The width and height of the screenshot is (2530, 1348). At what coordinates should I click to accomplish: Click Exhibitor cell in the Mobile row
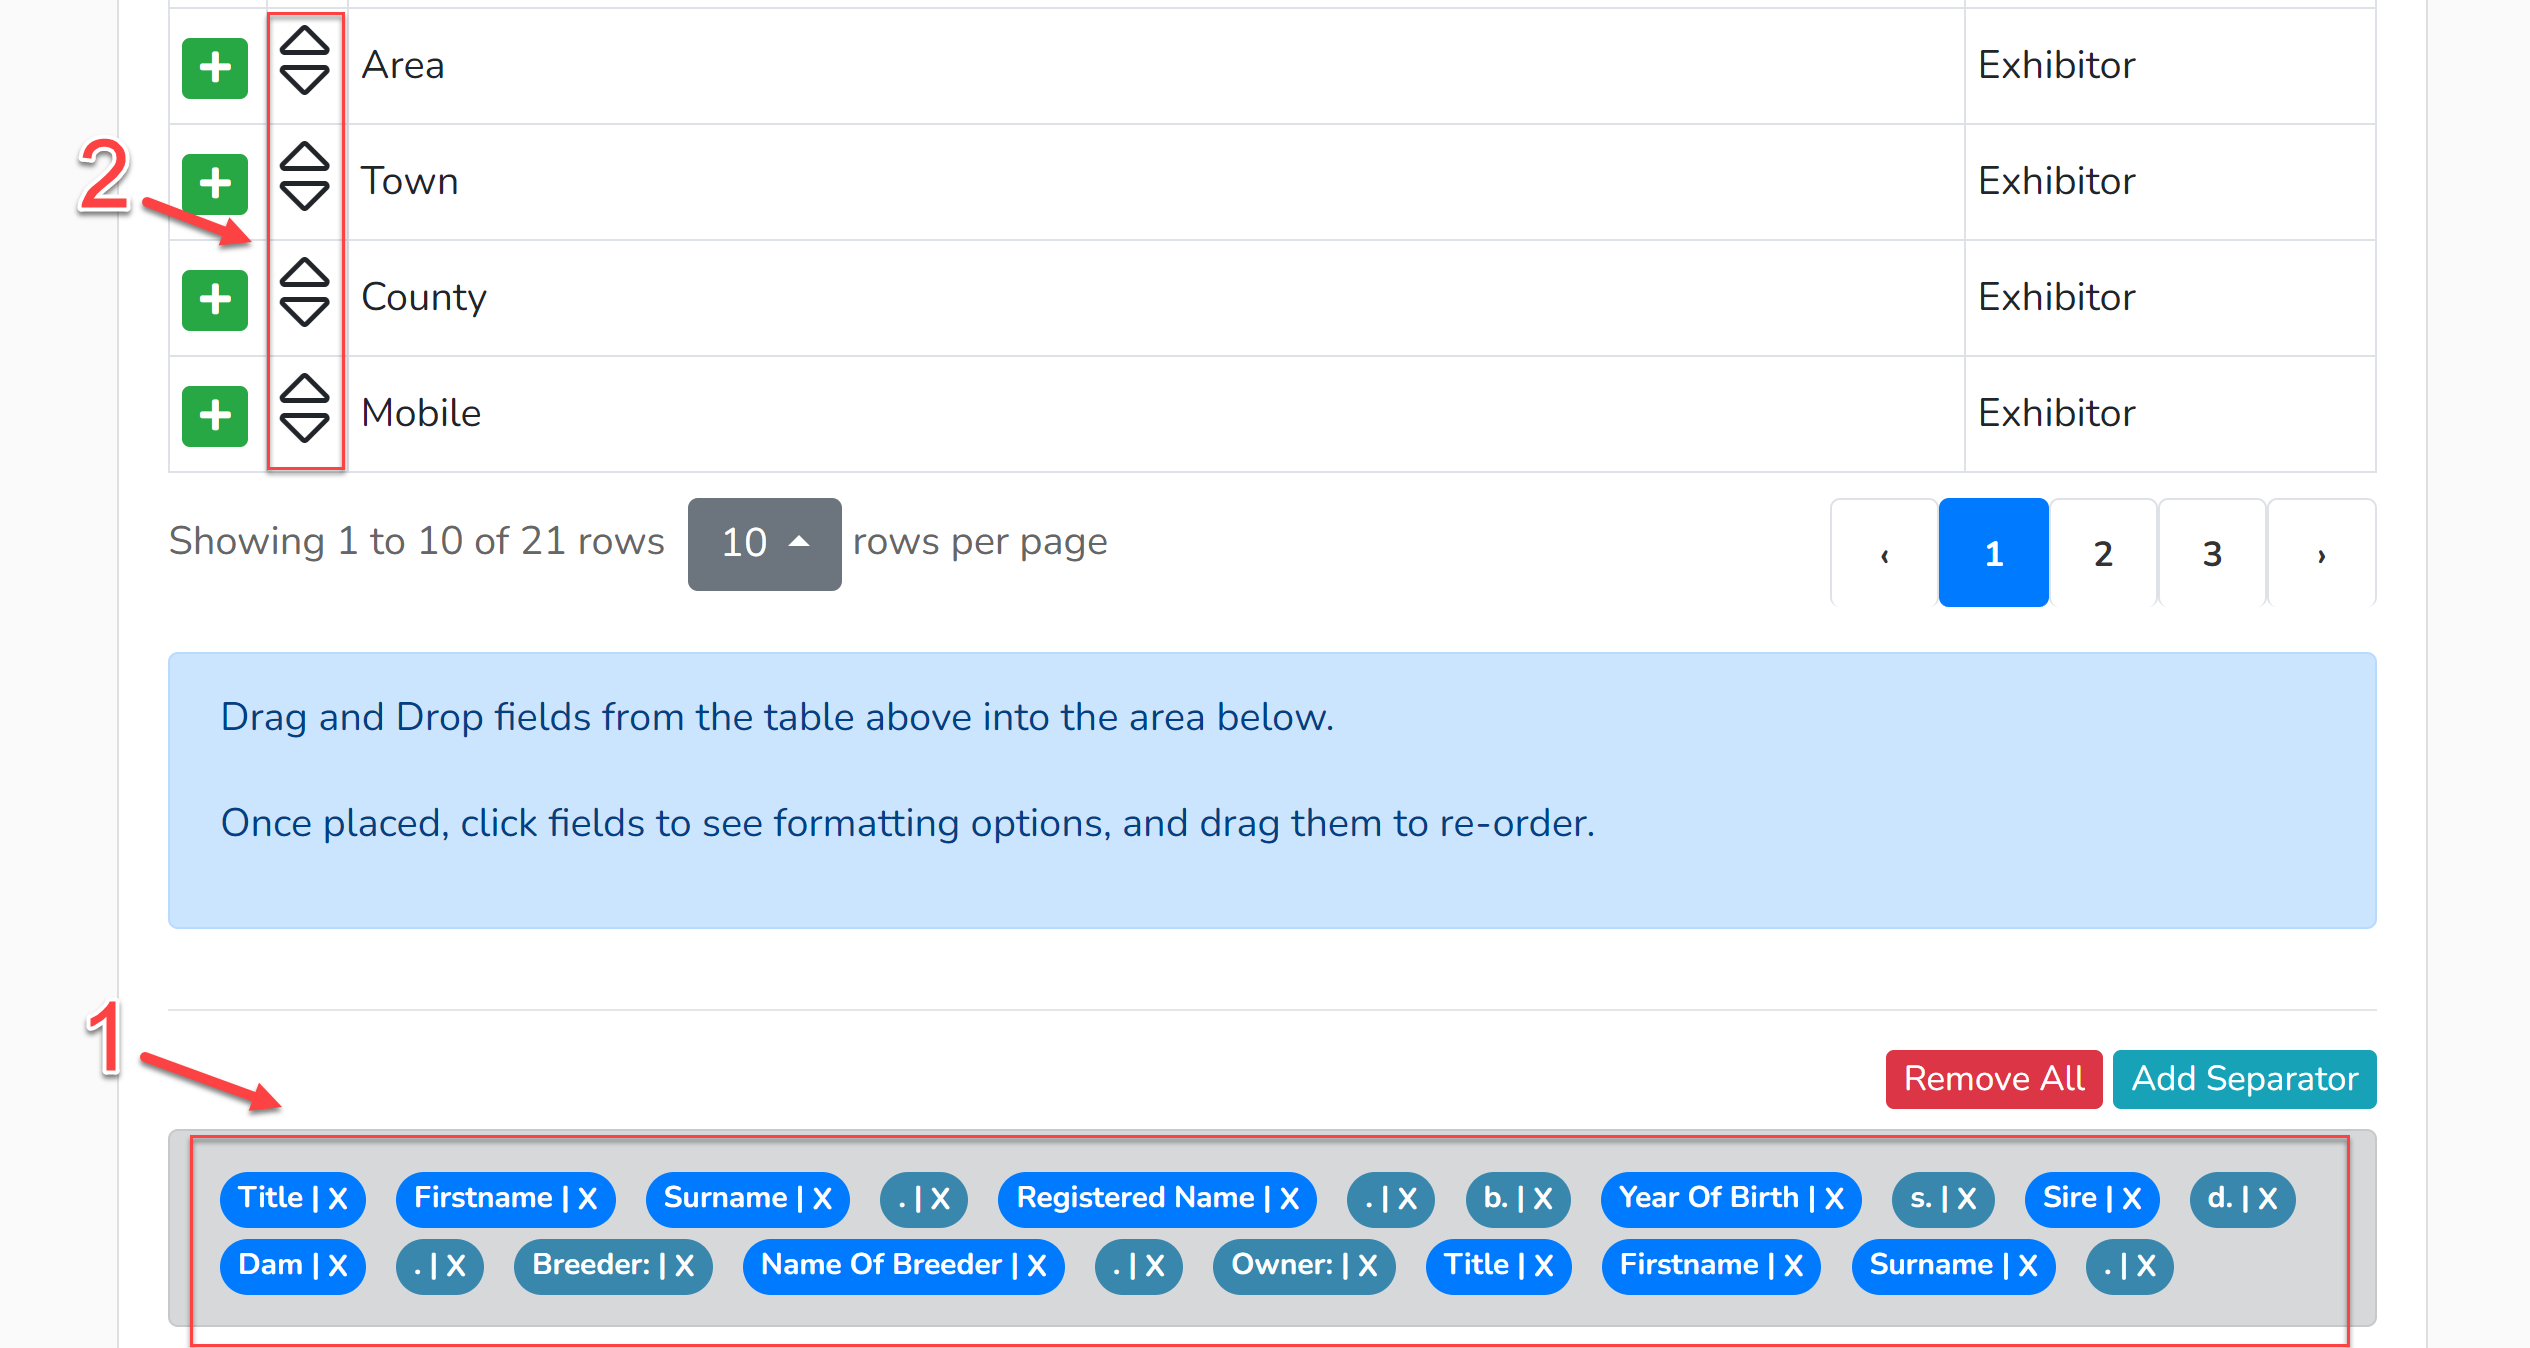coord(2170,414)
